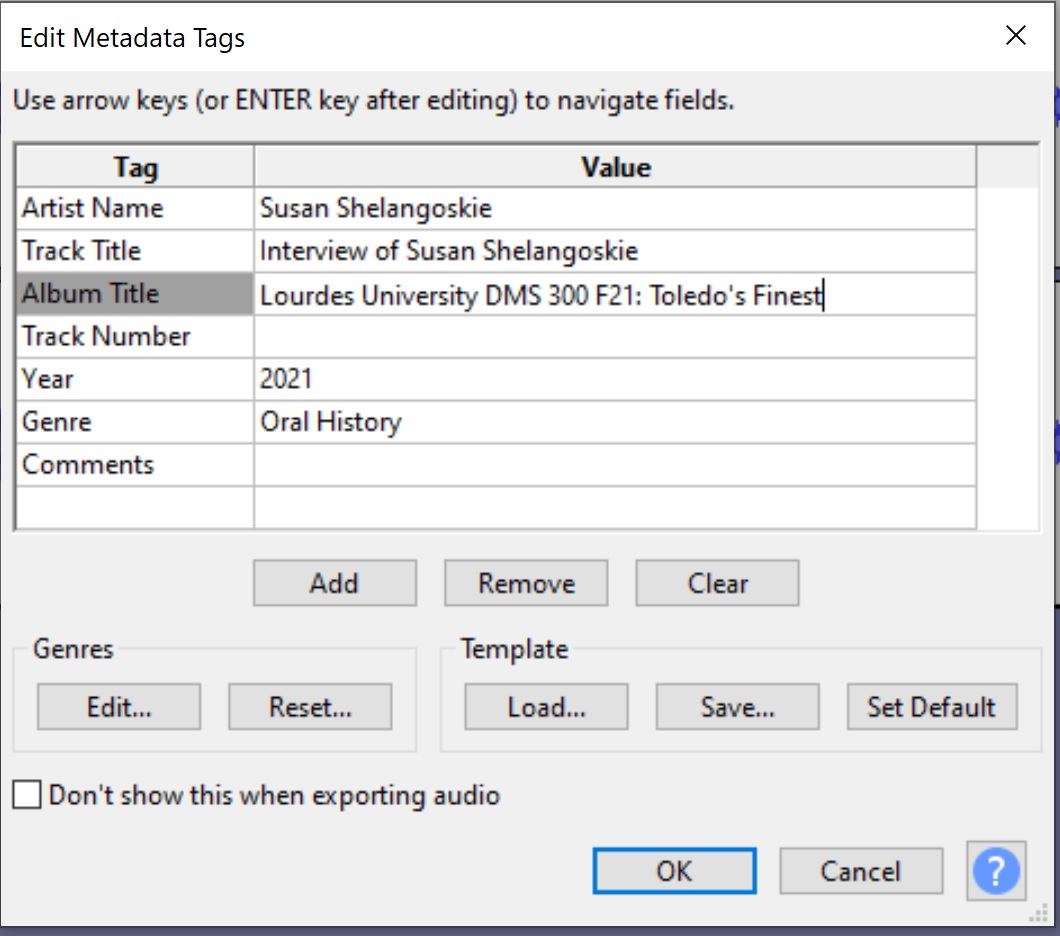
Task: Close the Edit Metadata Tags dialog
Action: click(1015, 36)
